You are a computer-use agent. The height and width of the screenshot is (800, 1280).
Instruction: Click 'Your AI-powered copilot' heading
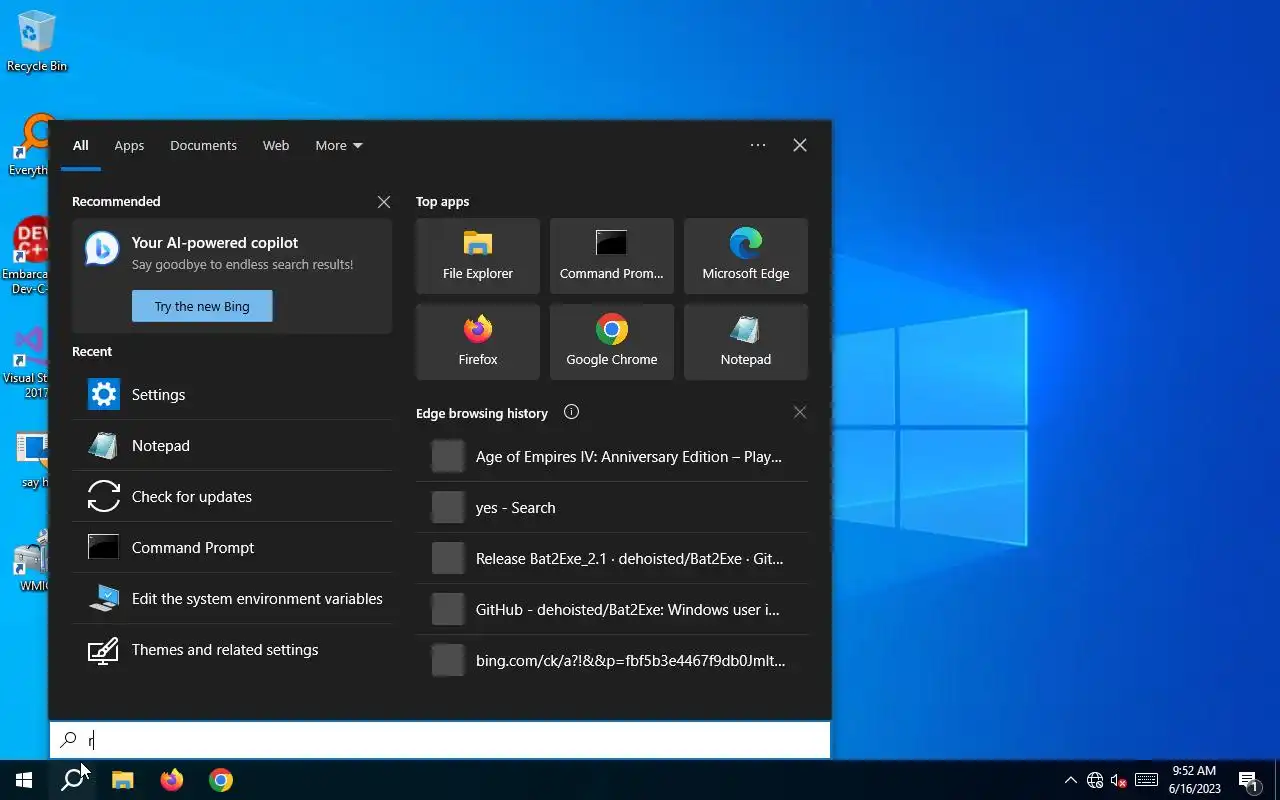(215, 242)
